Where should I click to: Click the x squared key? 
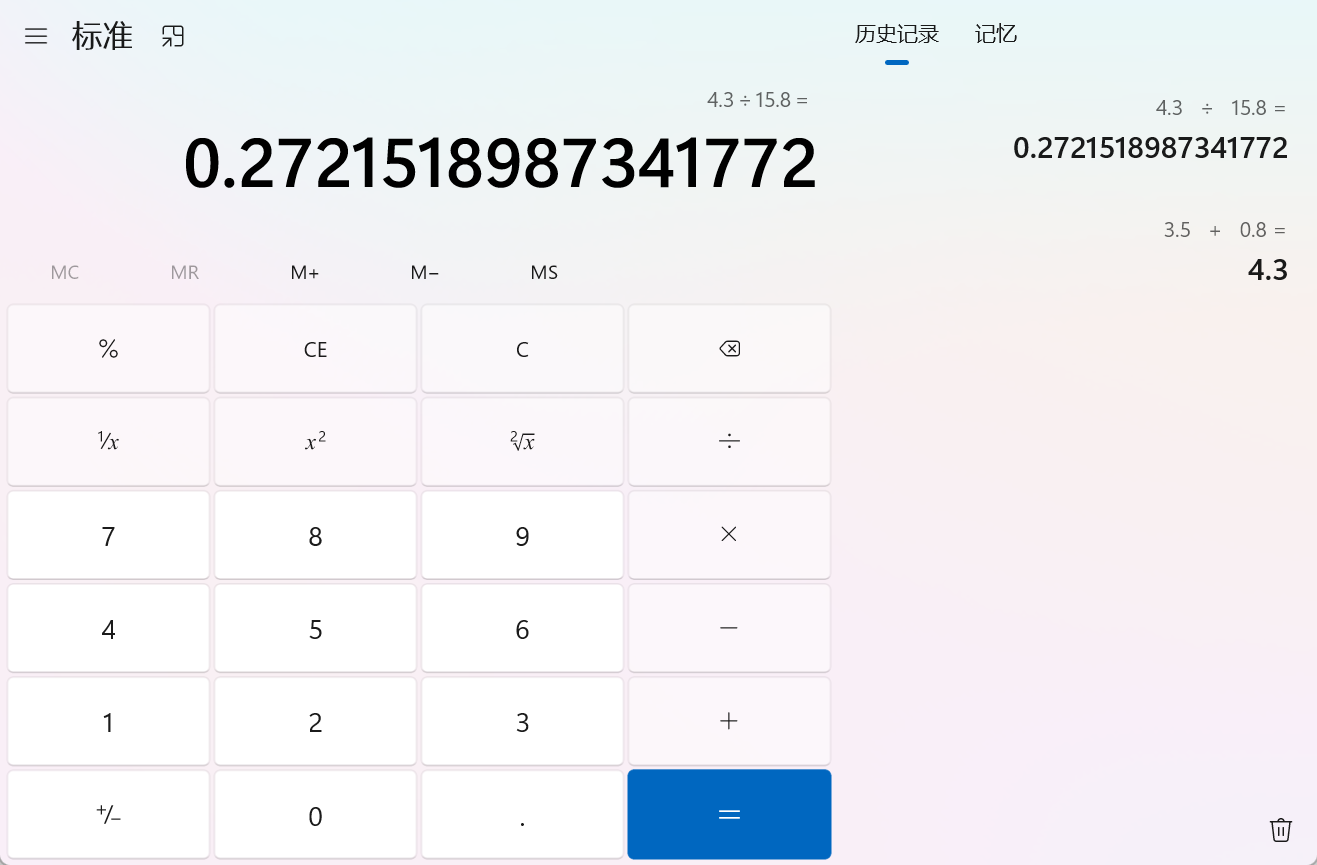tap(315, 442)
